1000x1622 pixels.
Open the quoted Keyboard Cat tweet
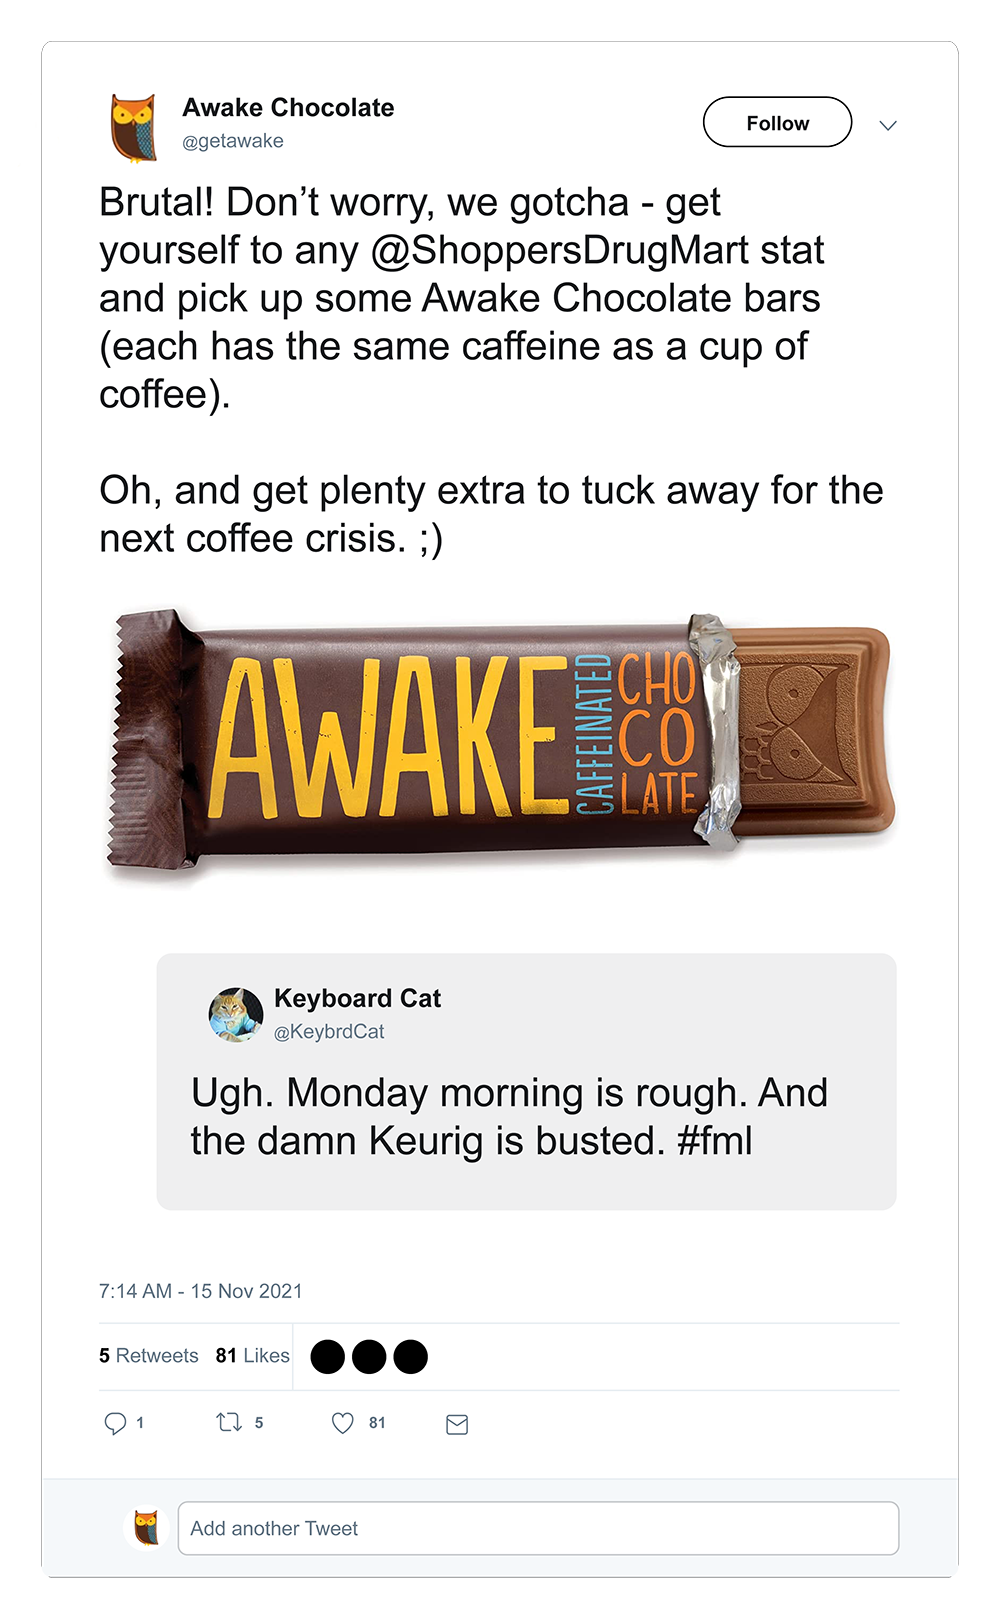tap(526, 1082)
